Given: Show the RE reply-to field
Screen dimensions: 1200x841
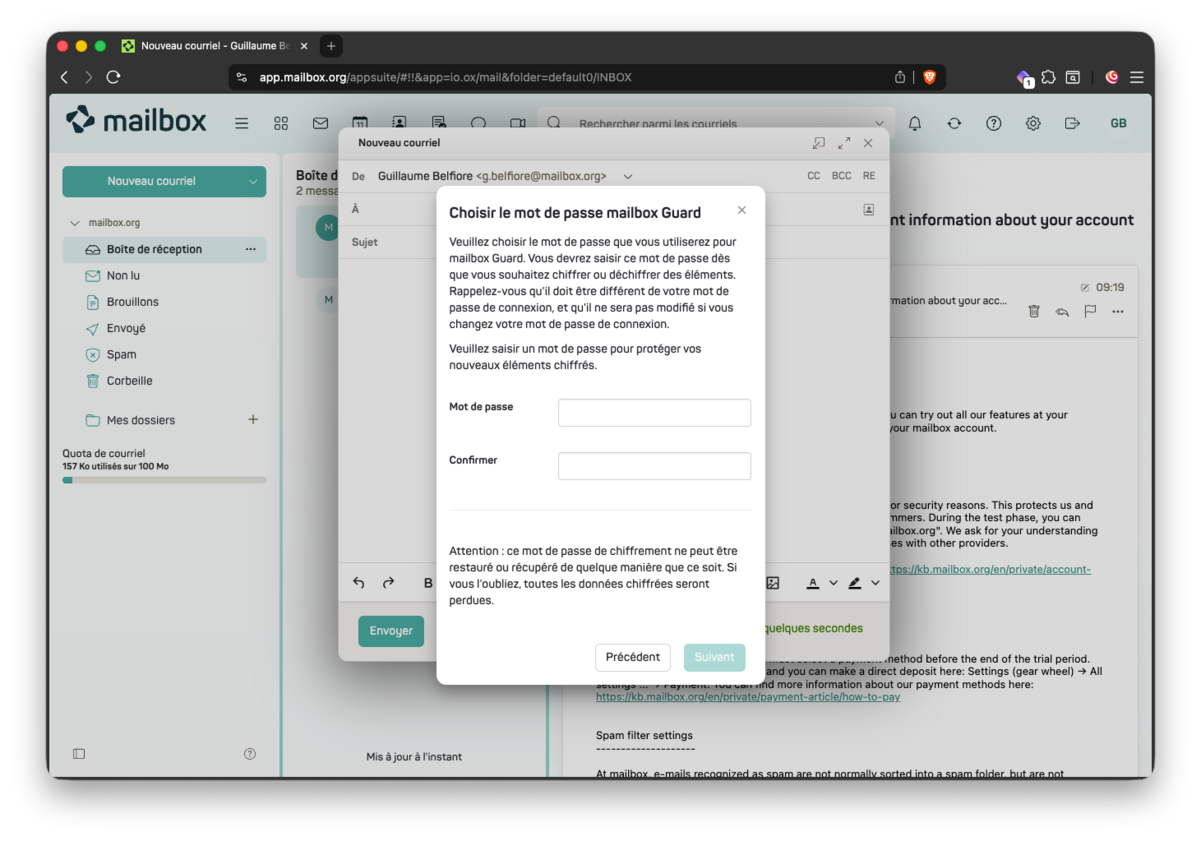Looking at the screenshot, I should (869, 176).
